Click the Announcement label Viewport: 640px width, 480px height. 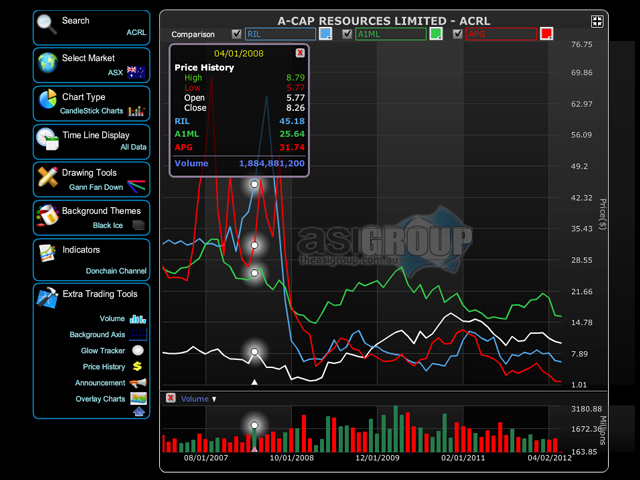coord(100,383)
